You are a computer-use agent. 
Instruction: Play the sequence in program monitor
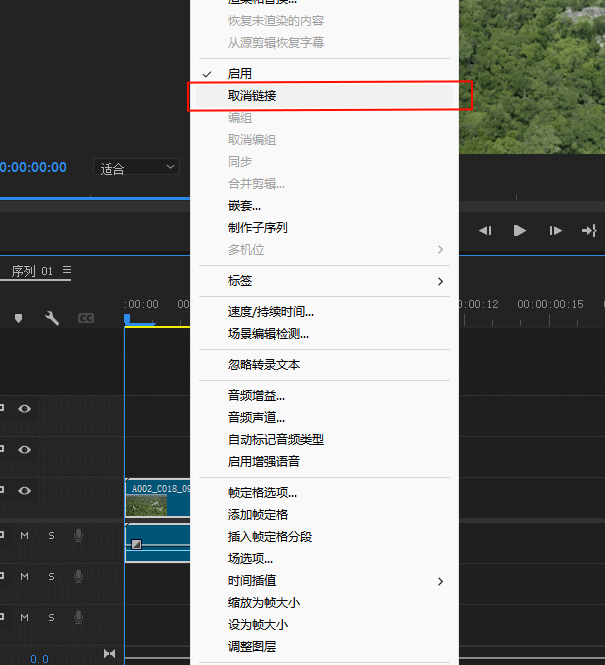click(519, 231)
